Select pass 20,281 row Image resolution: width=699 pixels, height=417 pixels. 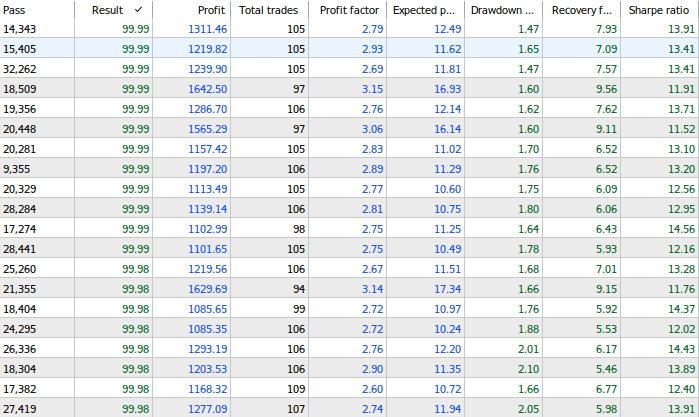[x=350, y=149]
